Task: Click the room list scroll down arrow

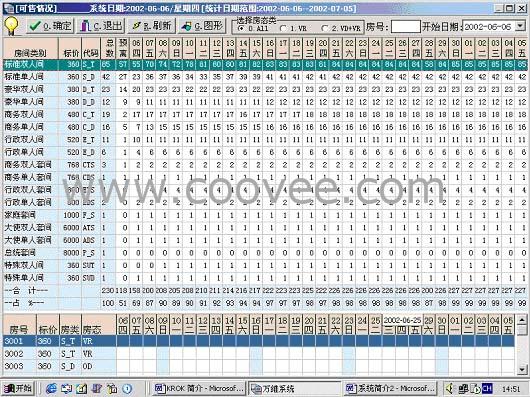Action: click(522, 369)
